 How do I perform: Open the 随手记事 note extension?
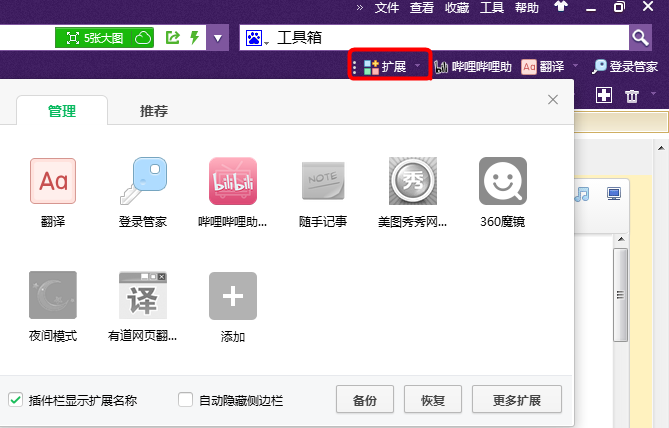click(x=323, y=181)
